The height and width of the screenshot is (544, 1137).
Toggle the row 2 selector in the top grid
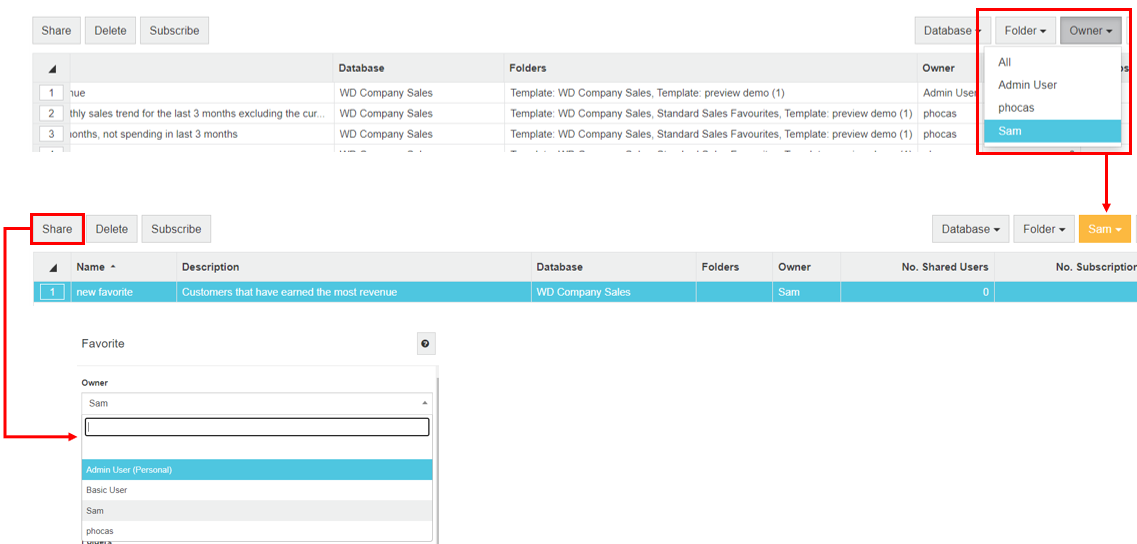click(x=51, y=114)
